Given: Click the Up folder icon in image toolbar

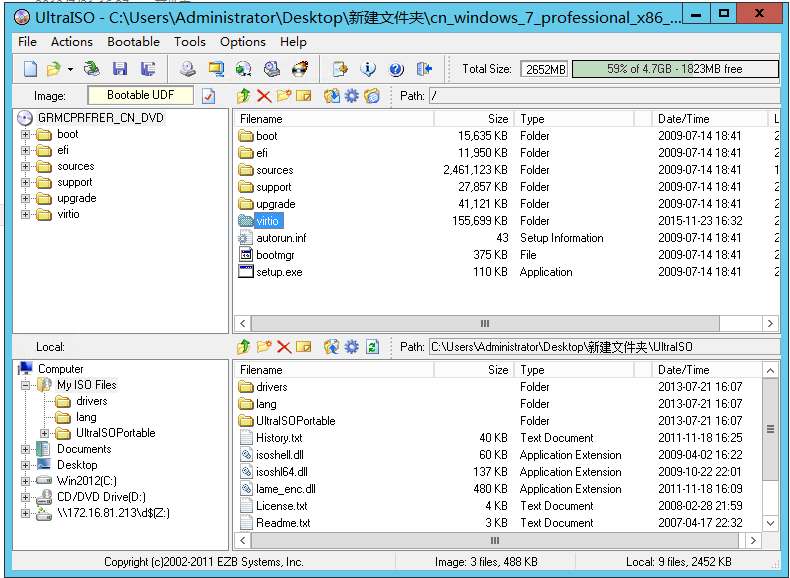Looking at the screenshot, I should click(x=244, y=95).
